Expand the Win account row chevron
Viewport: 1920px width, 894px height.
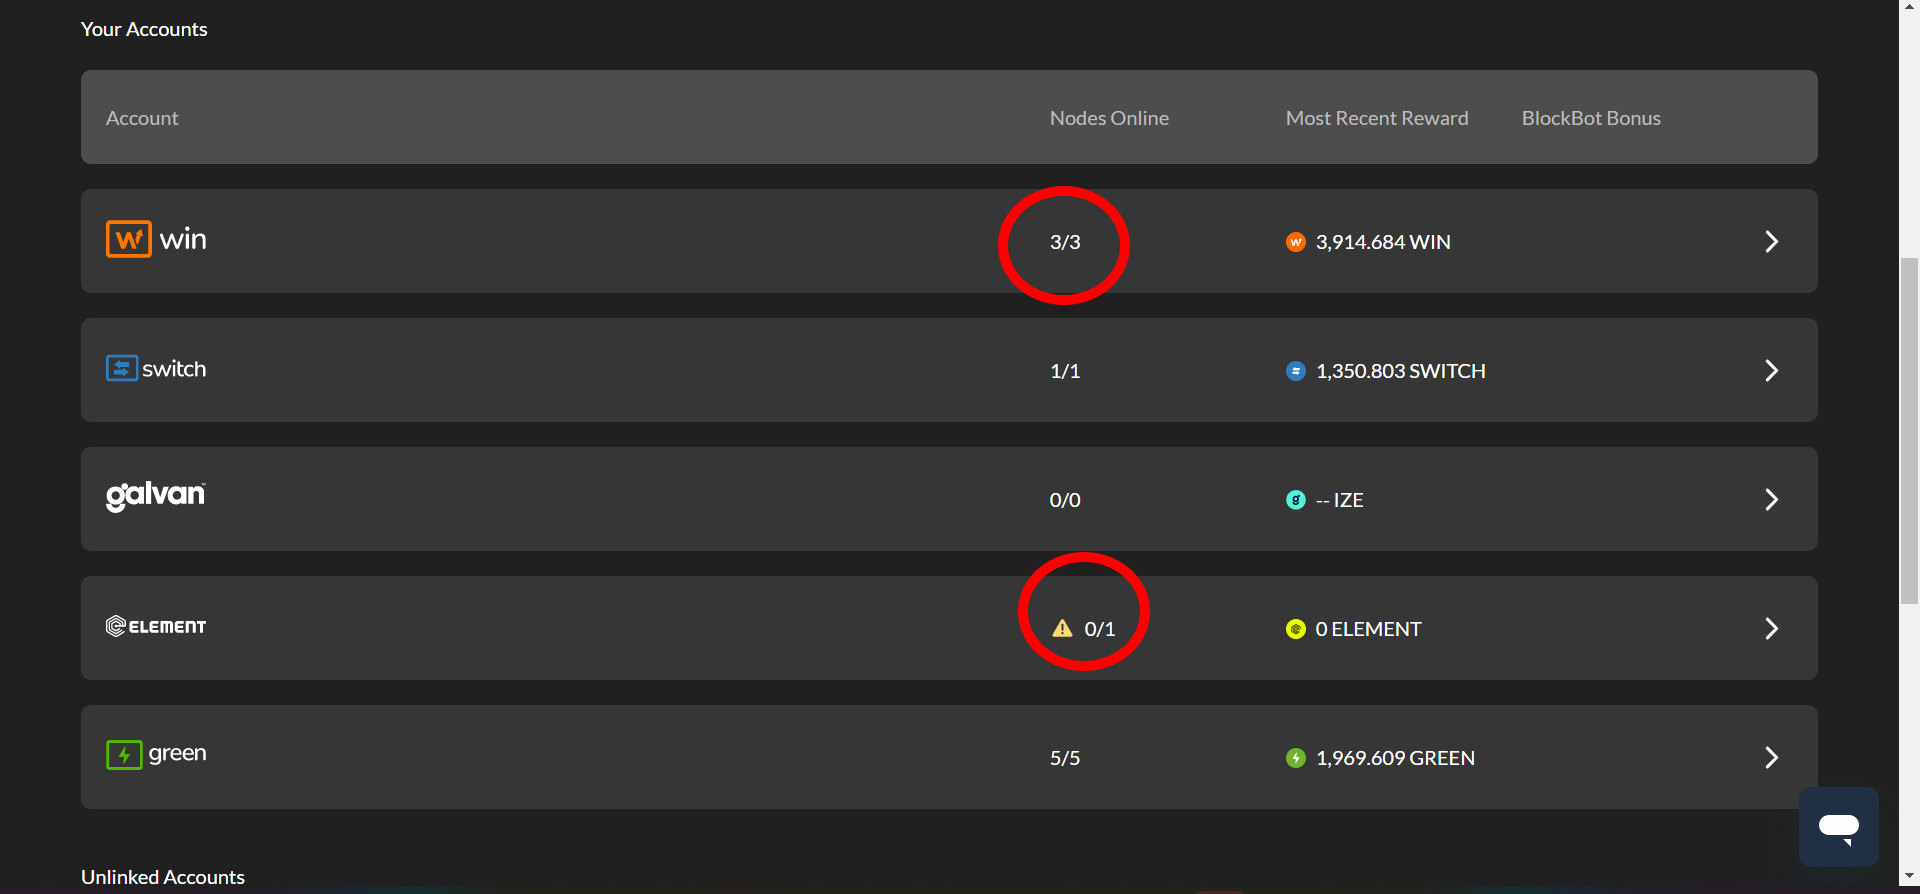click(1771, 242)
